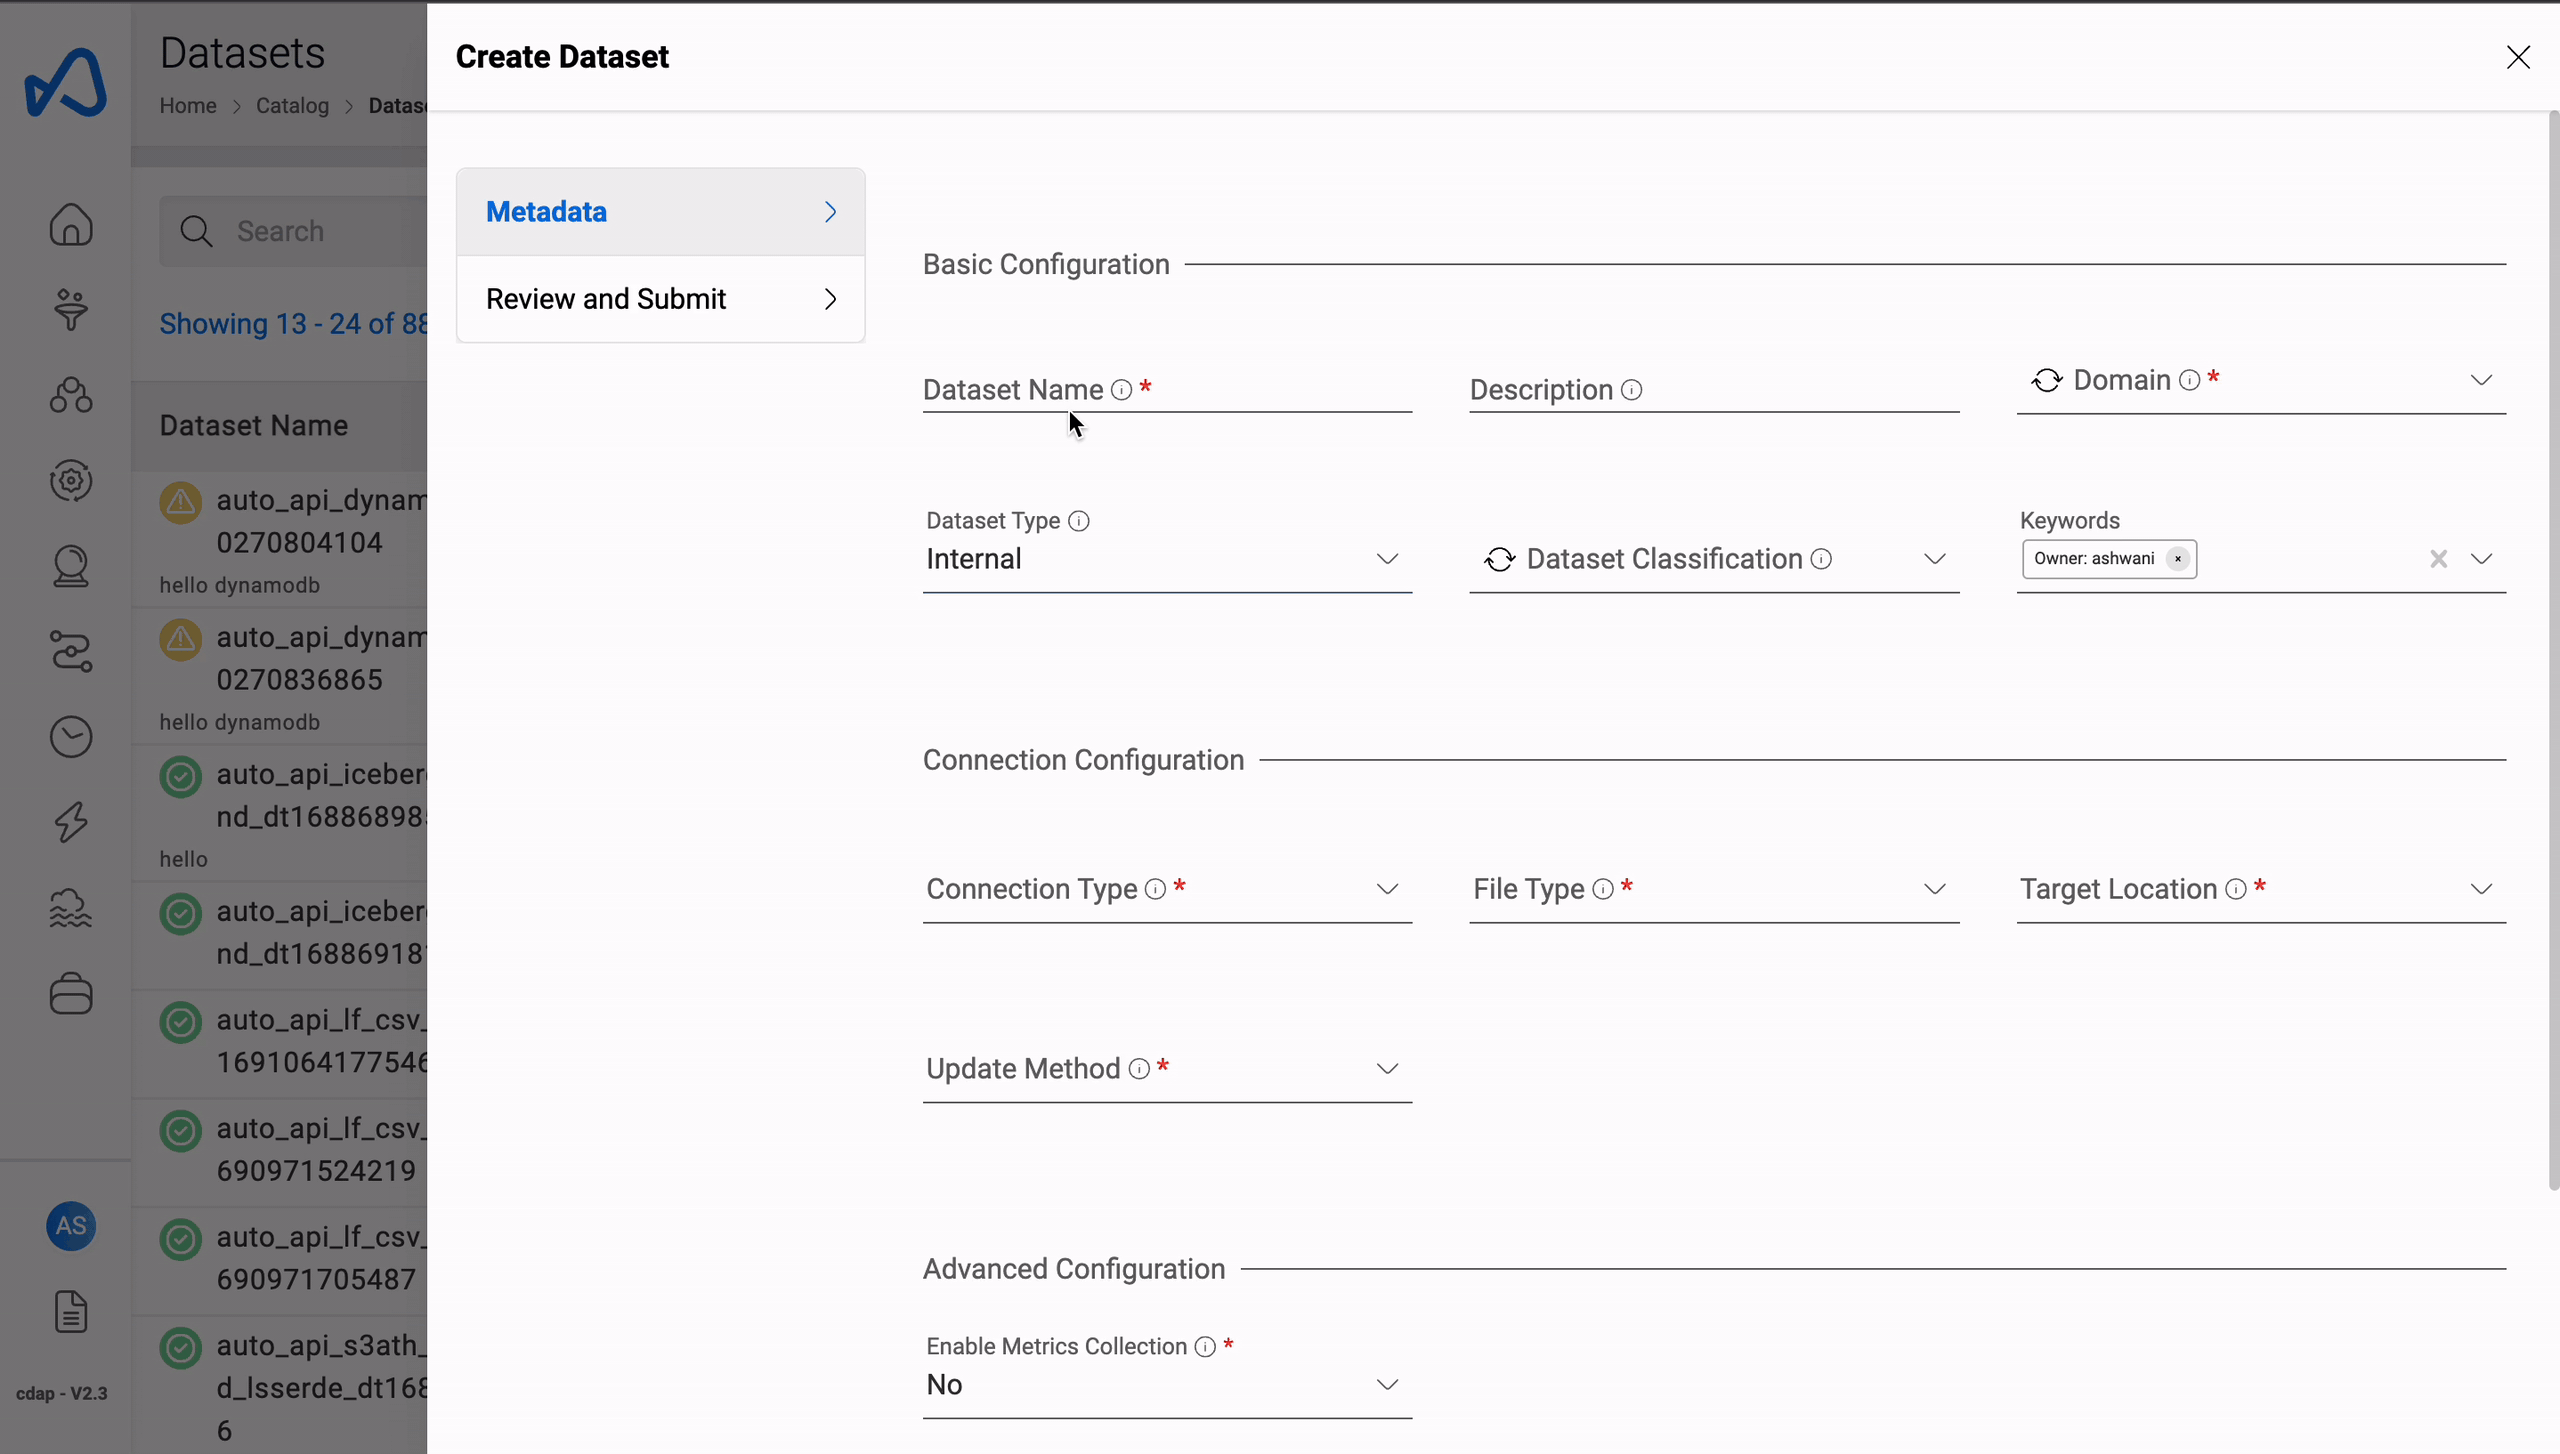Viewport: 2560px width, 1454px height.
Task: Click the Description input field
Action: tap(1714, 389)
